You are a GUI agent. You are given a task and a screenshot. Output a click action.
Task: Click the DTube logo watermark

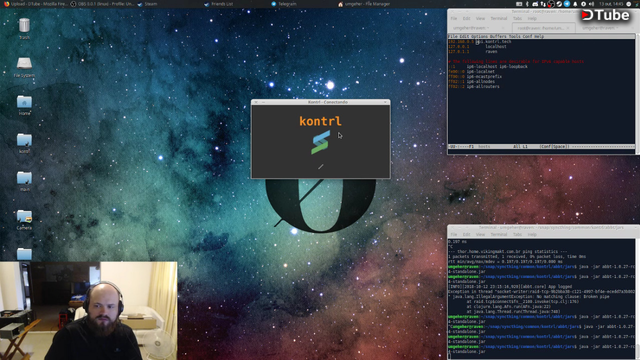pos(605,15)
